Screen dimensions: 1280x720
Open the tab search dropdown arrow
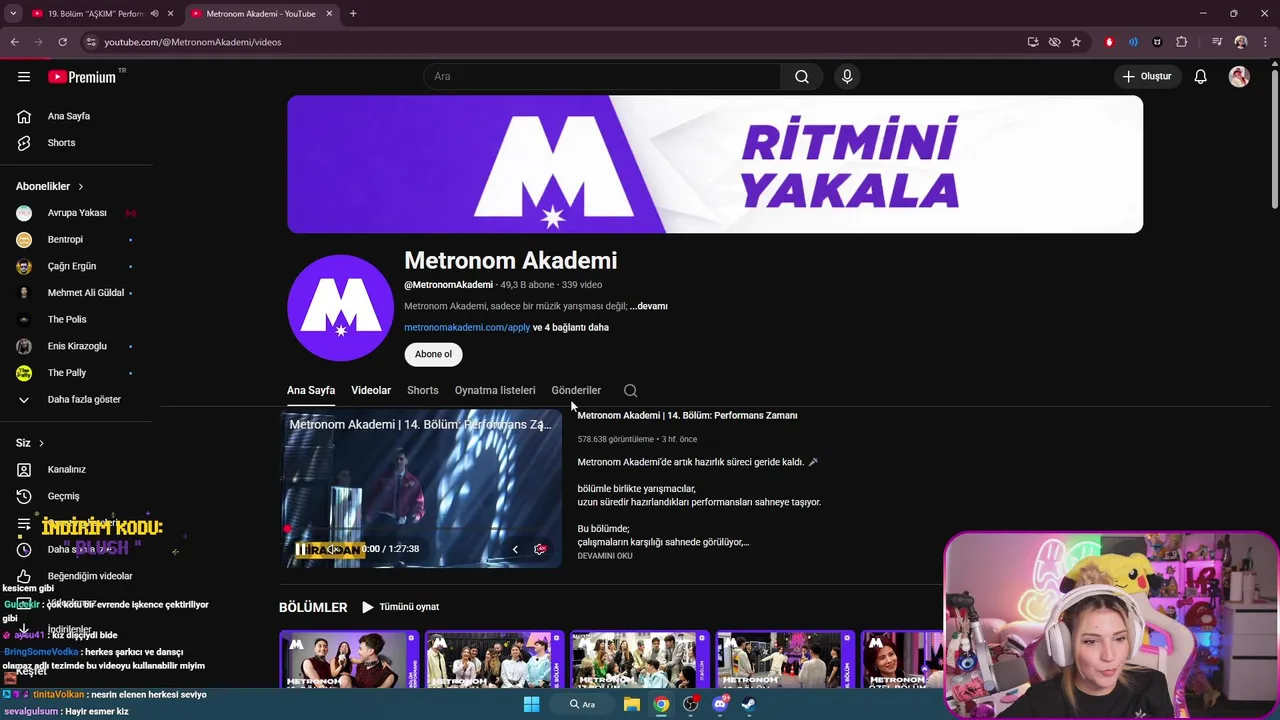[x=13, y=14]
